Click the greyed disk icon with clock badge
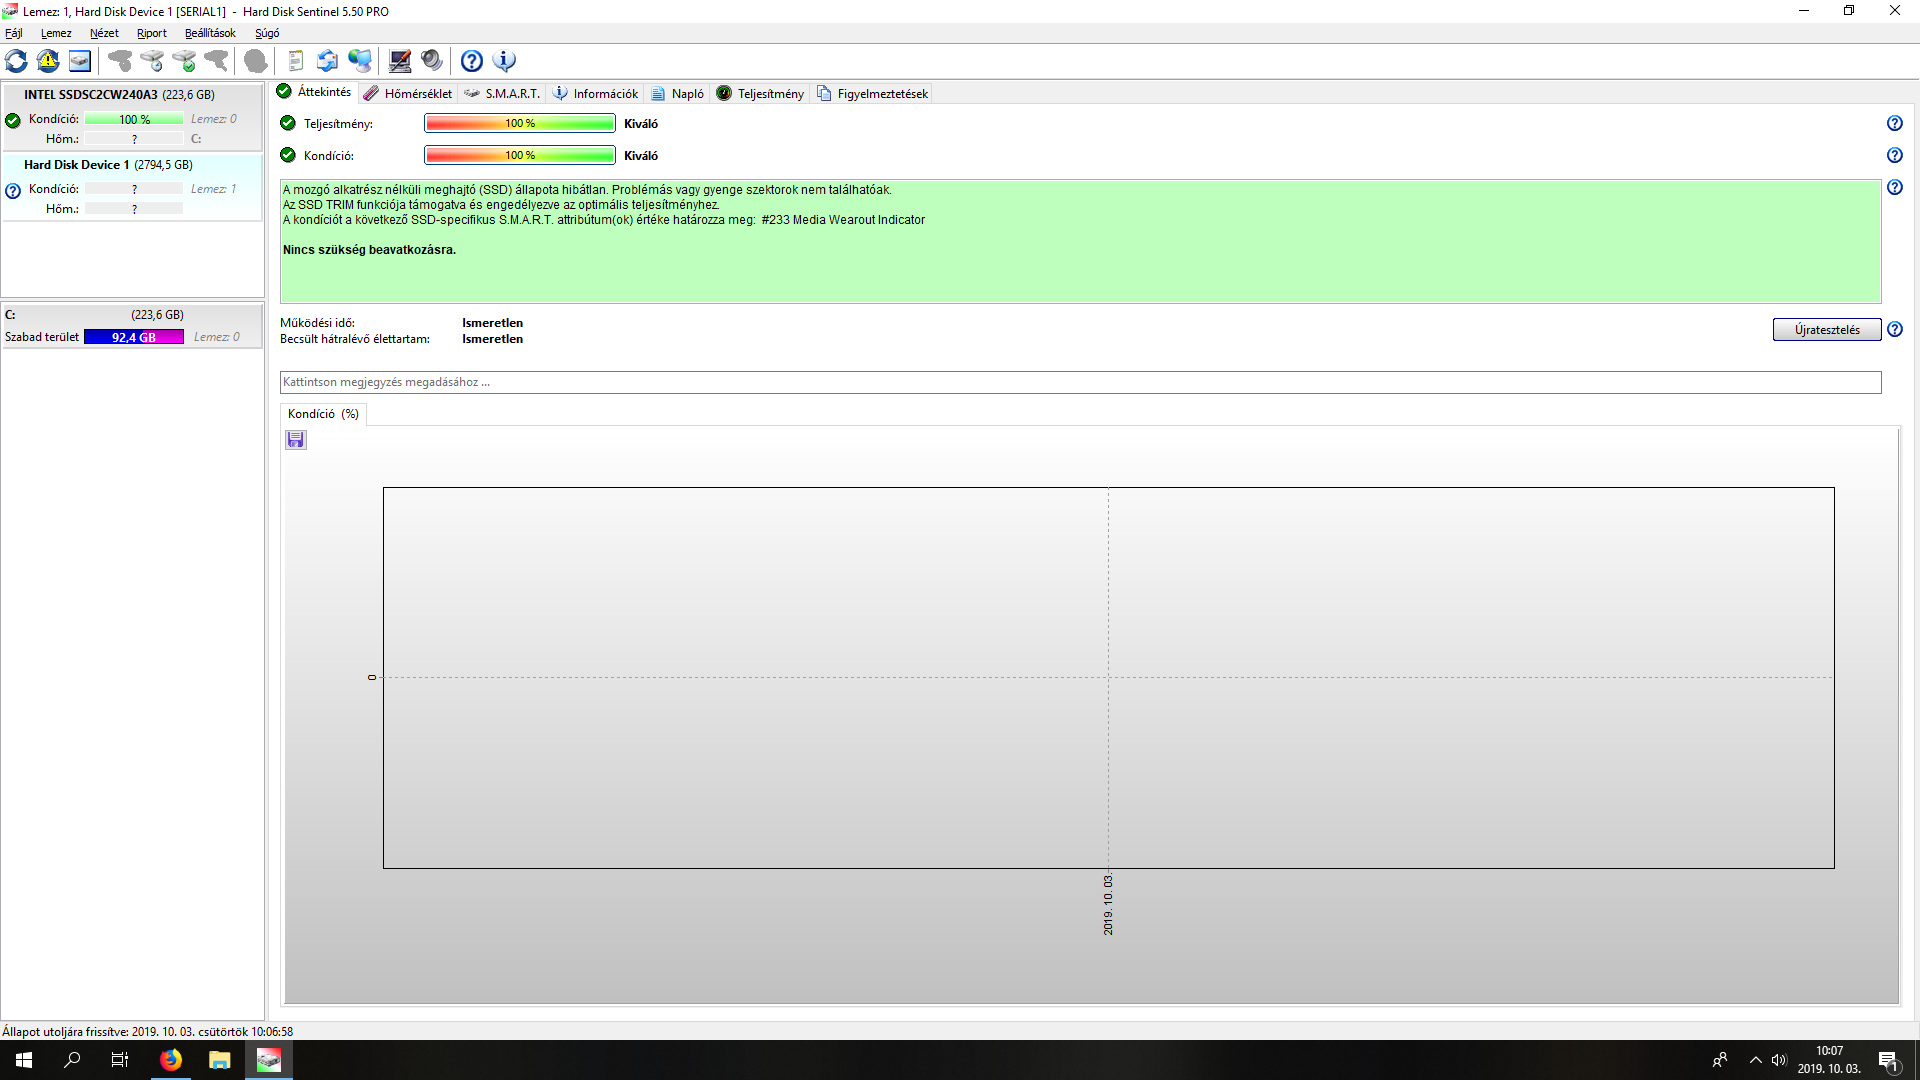Screen dimensions: 1920x1080 point(152,61)
